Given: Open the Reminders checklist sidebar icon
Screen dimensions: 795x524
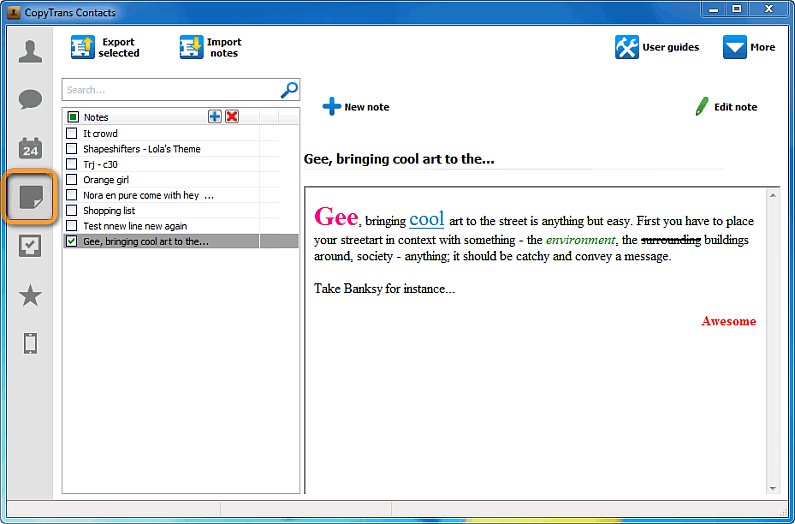Looking at the screenshot, I should (30, 246).
